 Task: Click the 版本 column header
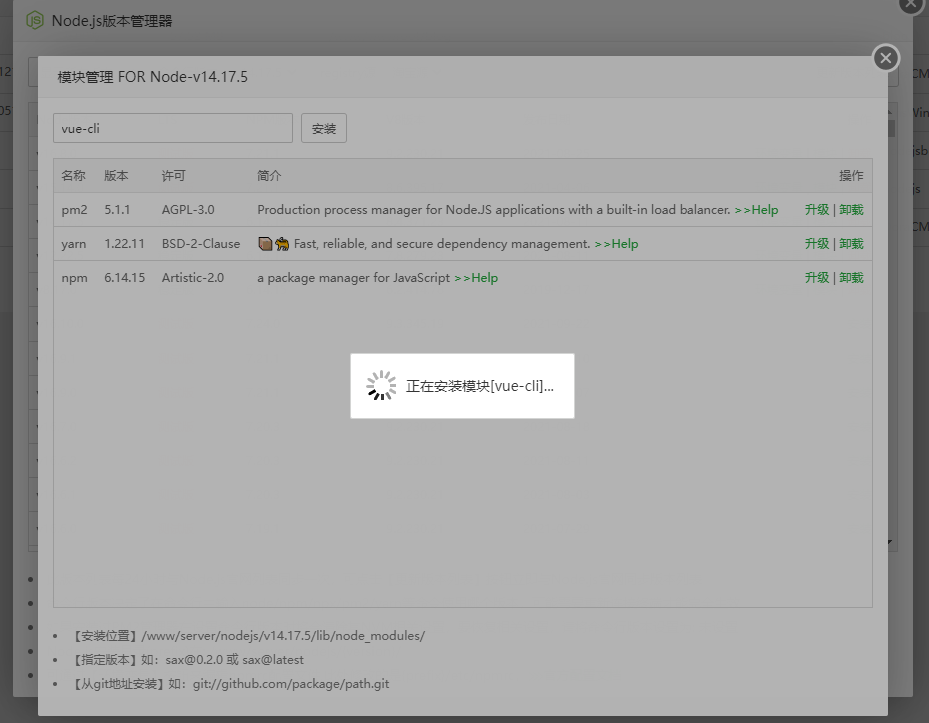click(116, 175)
